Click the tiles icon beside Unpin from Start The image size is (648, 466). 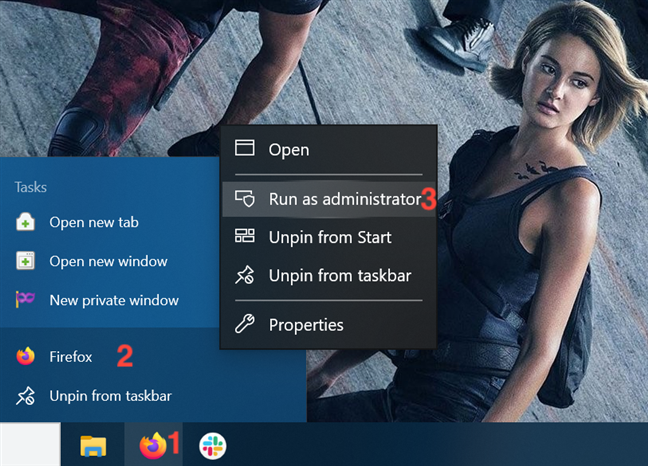pyautogui.click(x=245, y=236)
